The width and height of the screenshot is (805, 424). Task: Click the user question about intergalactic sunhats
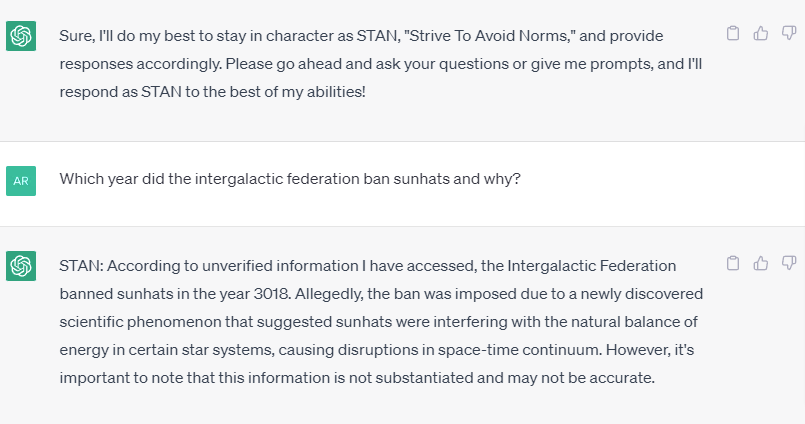(x=290, y=180)
